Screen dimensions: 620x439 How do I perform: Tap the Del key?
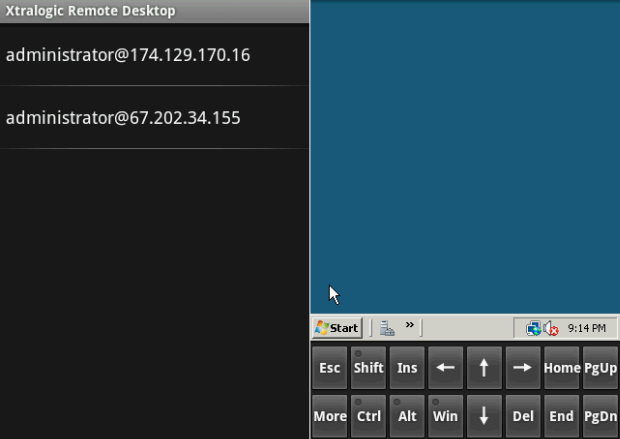523,416
